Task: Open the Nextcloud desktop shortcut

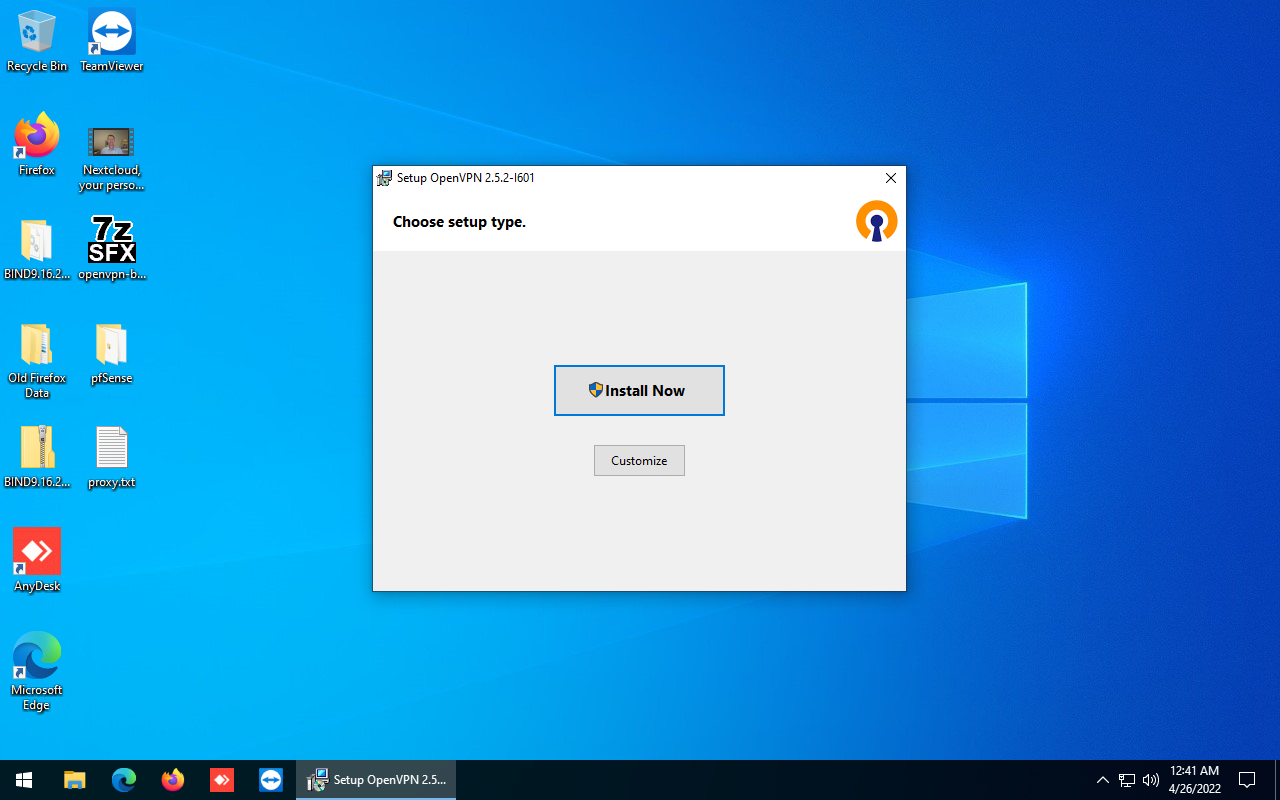Action: click(x=111, y=140)
